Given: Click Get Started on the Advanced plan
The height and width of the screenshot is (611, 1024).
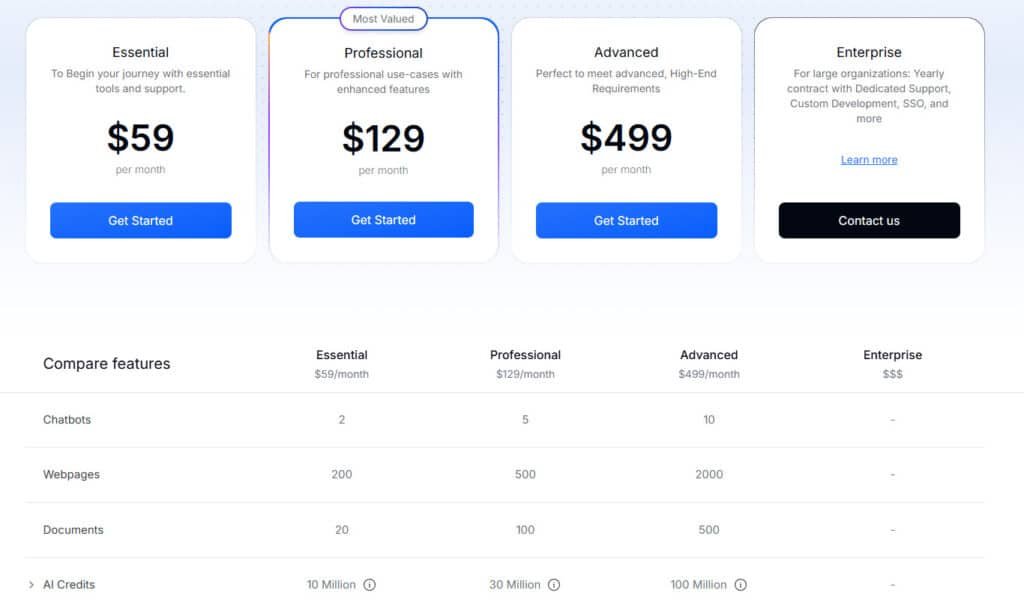Looking at the screenshot, I should [x=626, y=220].
